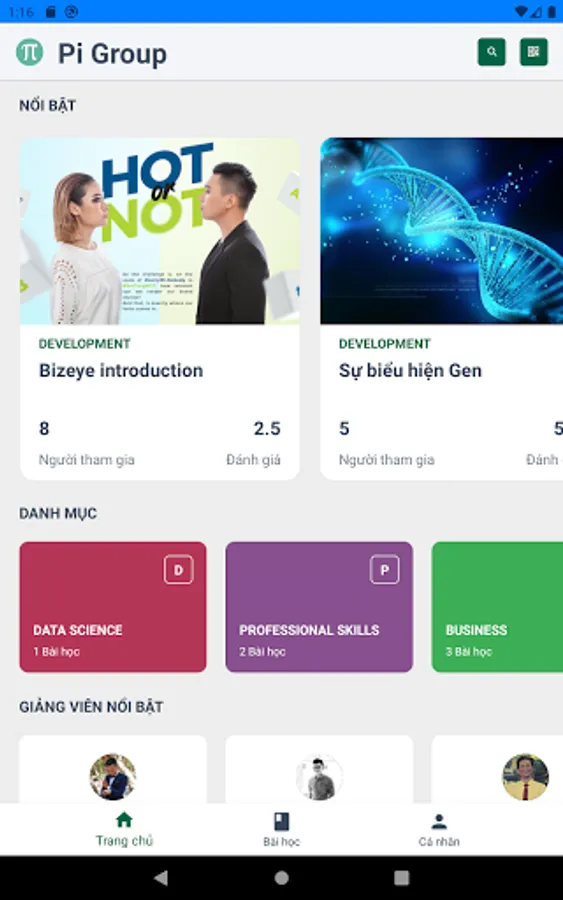Tap Android home circle button
Image resolution: width=563 pixels, height=900 pixels.
(281, 878)
